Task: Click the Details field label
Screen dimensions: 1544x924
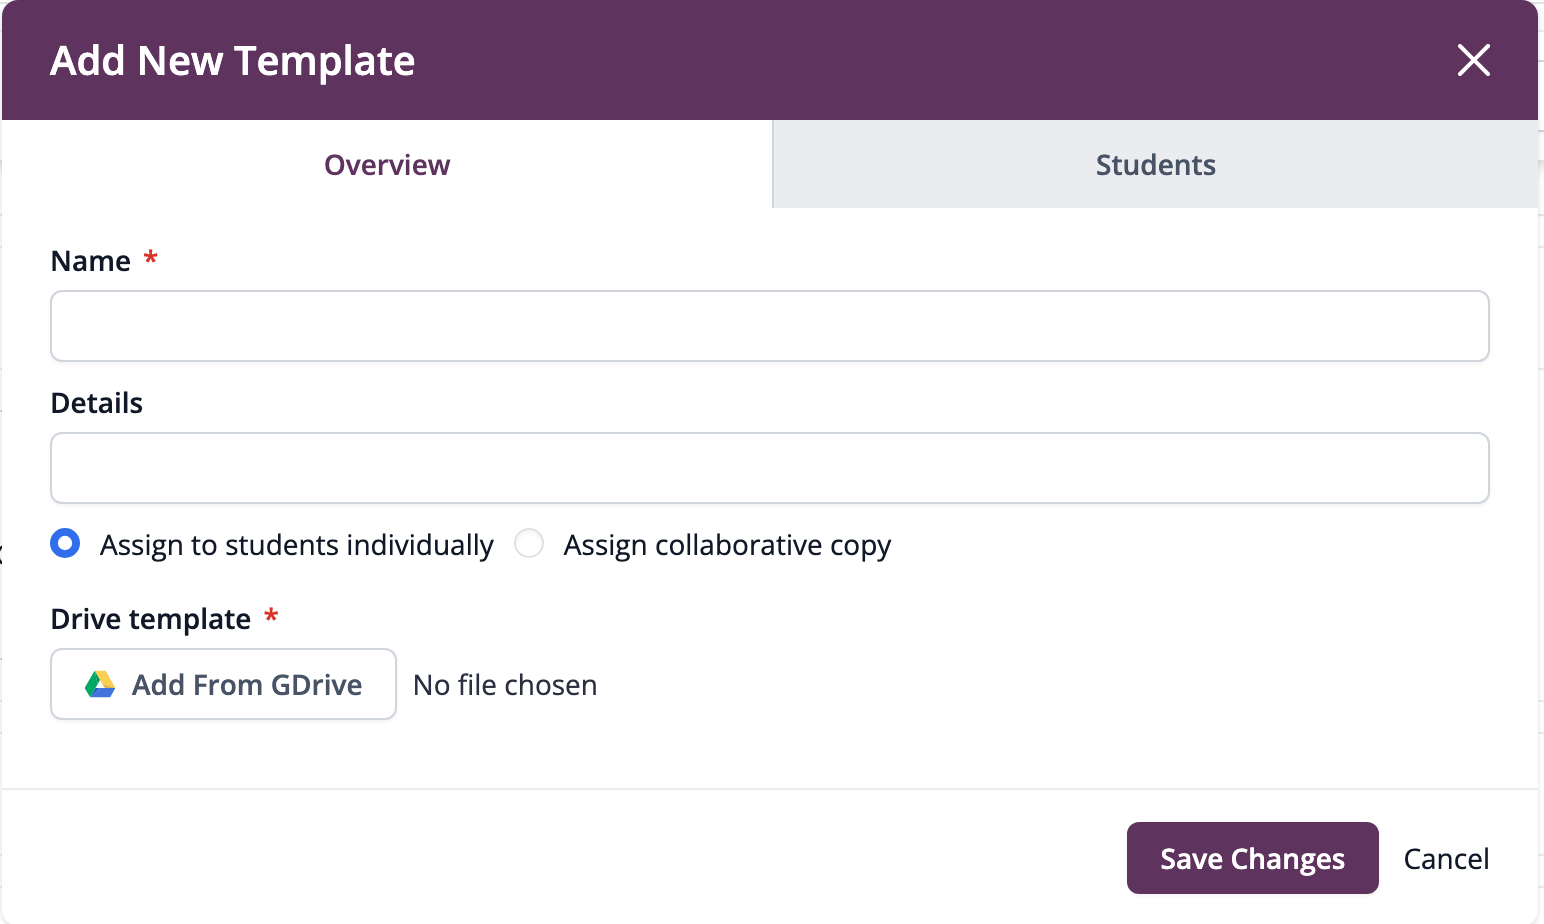Action: point(96,402)
